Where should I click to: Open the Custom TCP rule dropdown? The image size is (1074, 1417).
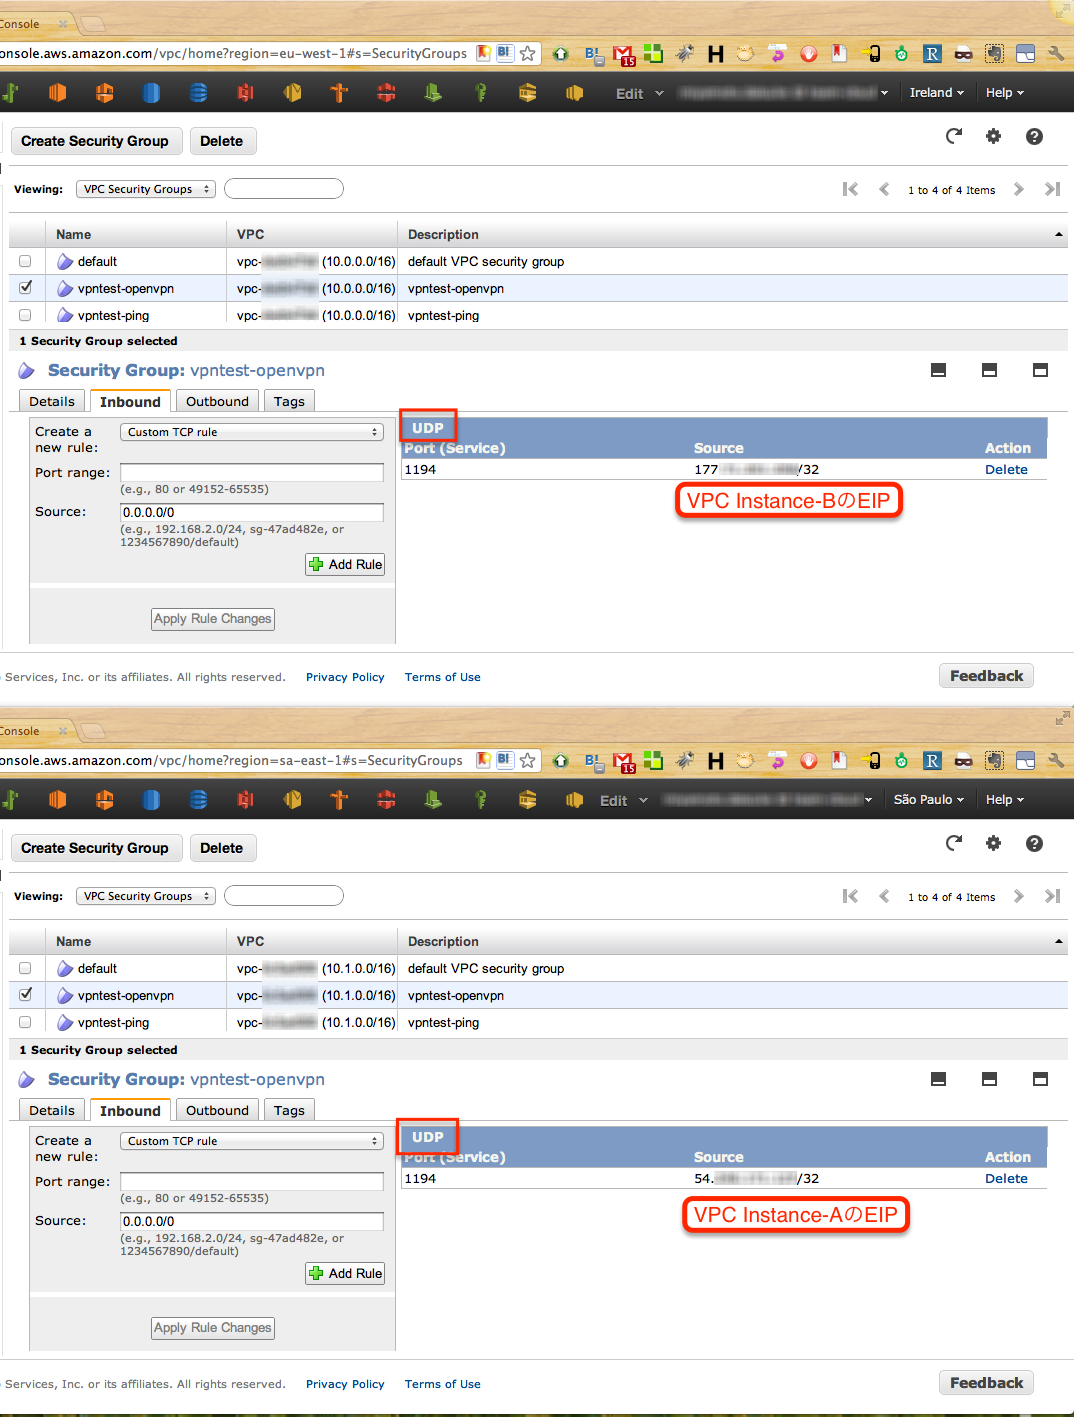[x=251, y=431]
